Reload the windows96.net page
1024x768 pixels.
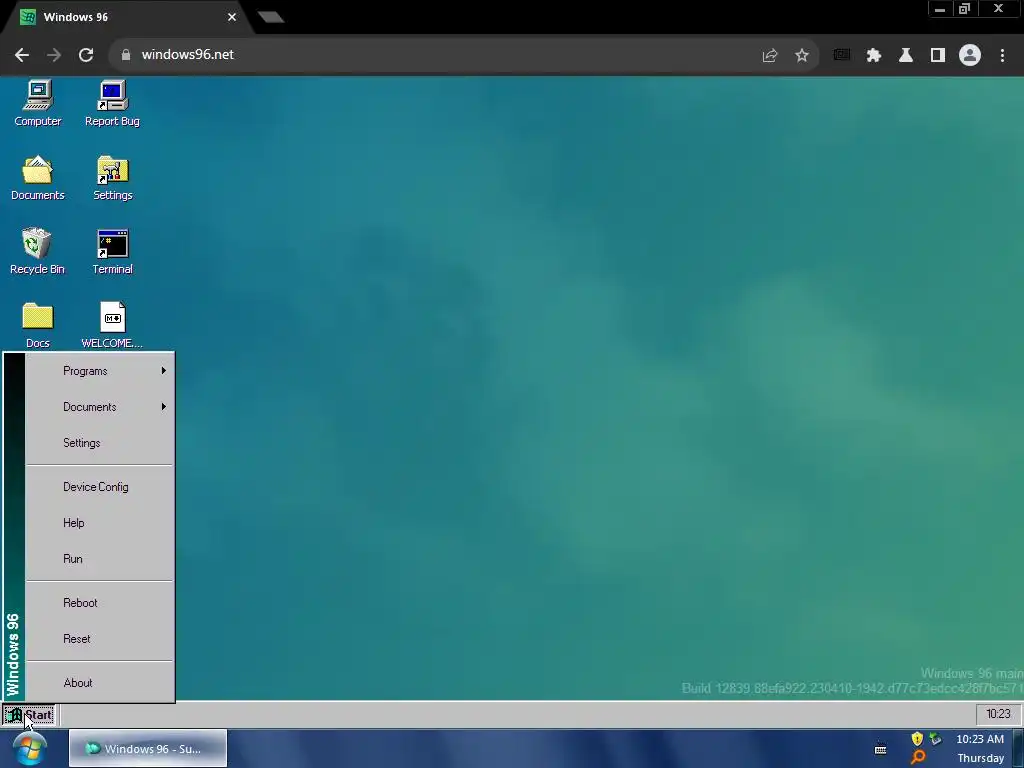[x=86, y=55]
